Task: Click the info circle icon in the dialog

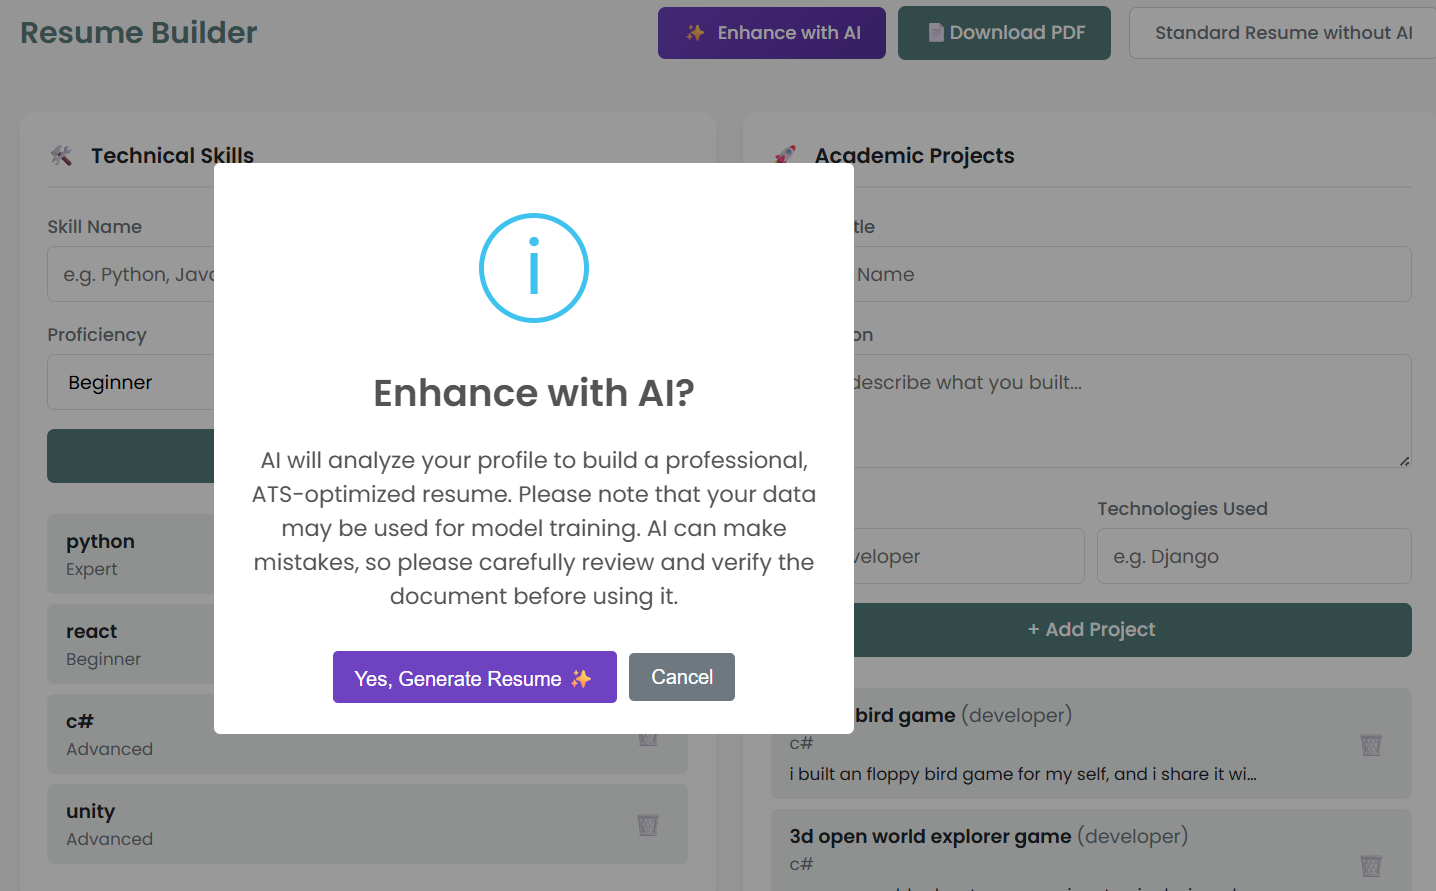Action: tap(534, 268)
